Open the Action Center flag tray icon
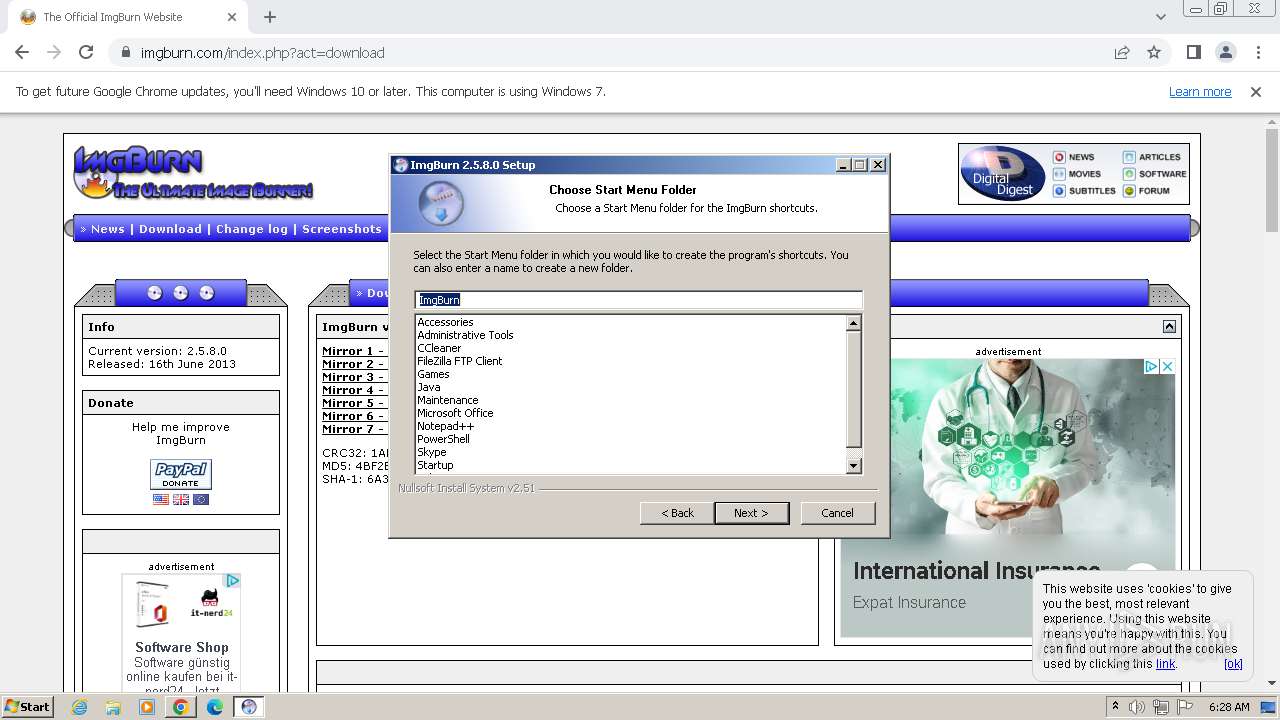Screen dimensions: 1280x720 tap(1185, 707)
